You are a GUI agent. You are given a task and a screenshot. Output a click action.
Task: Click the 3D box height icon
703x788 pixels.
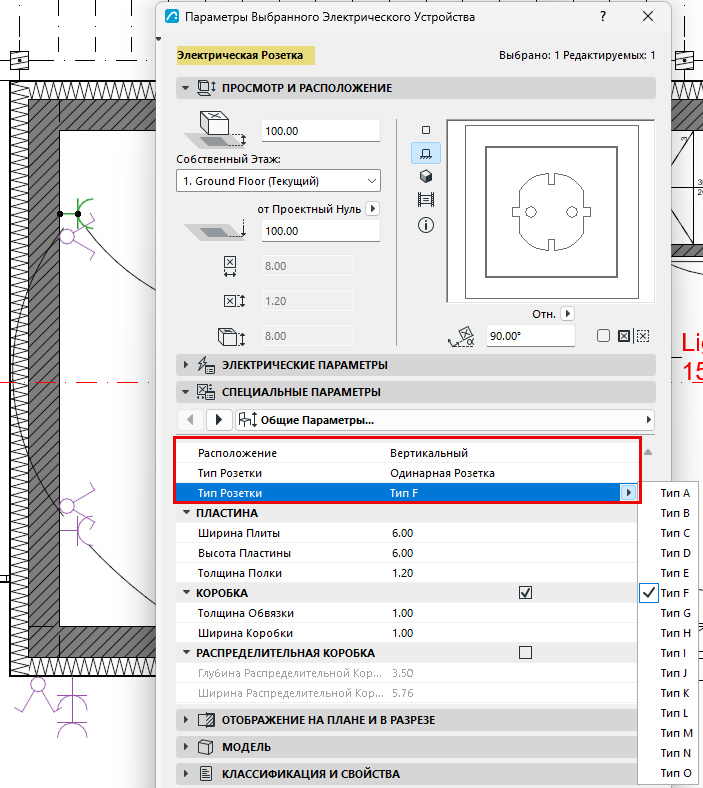pos(231,336)
